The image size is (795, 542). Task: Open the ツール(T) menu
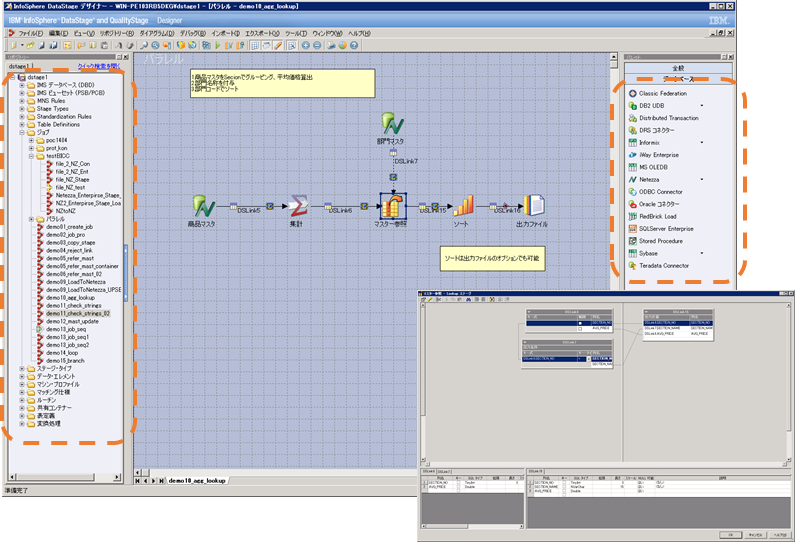296,33
